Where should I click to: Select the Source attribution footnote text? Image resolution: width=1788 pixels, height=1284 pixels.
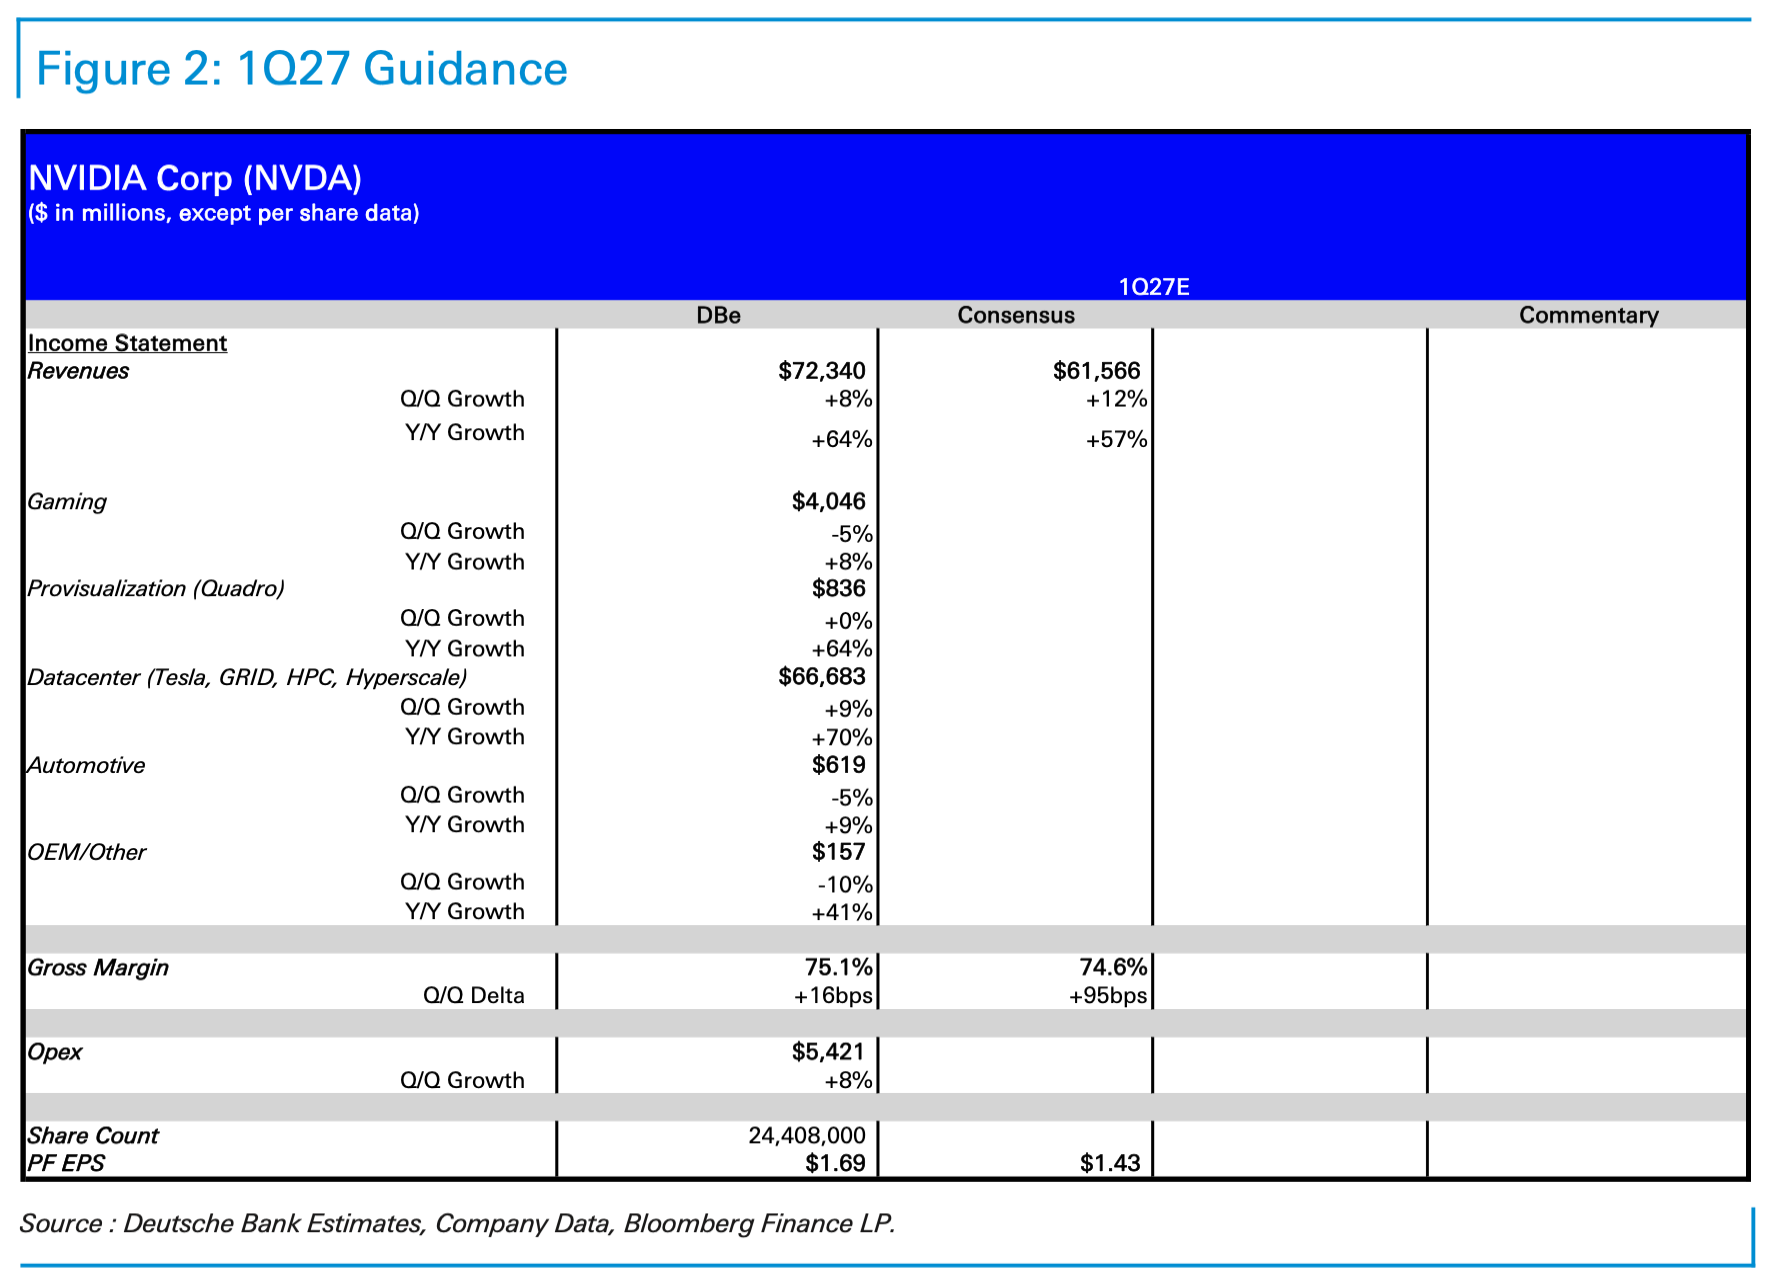(x=457, y=1224)
